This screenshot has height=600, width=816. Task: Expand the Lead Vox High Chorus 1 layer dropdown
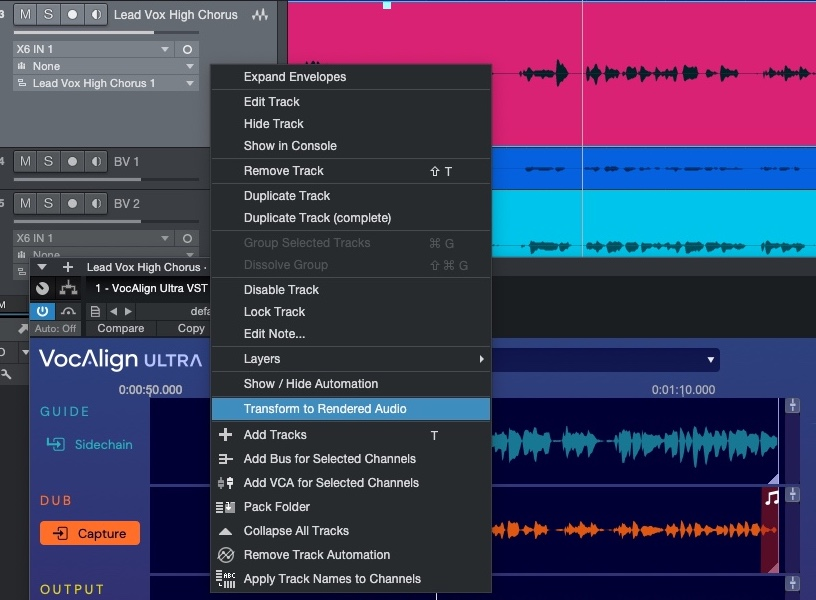pos(105,83)
